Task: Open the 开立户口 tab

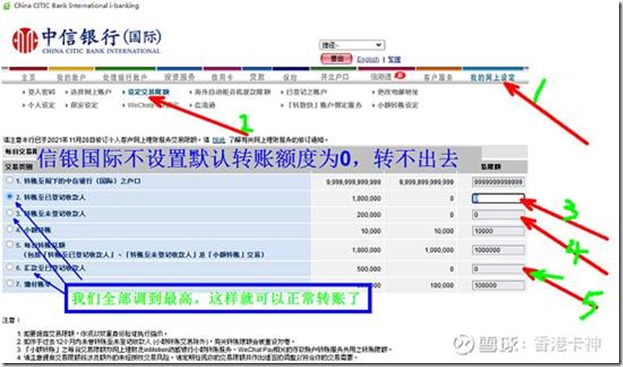Action: 335,77
